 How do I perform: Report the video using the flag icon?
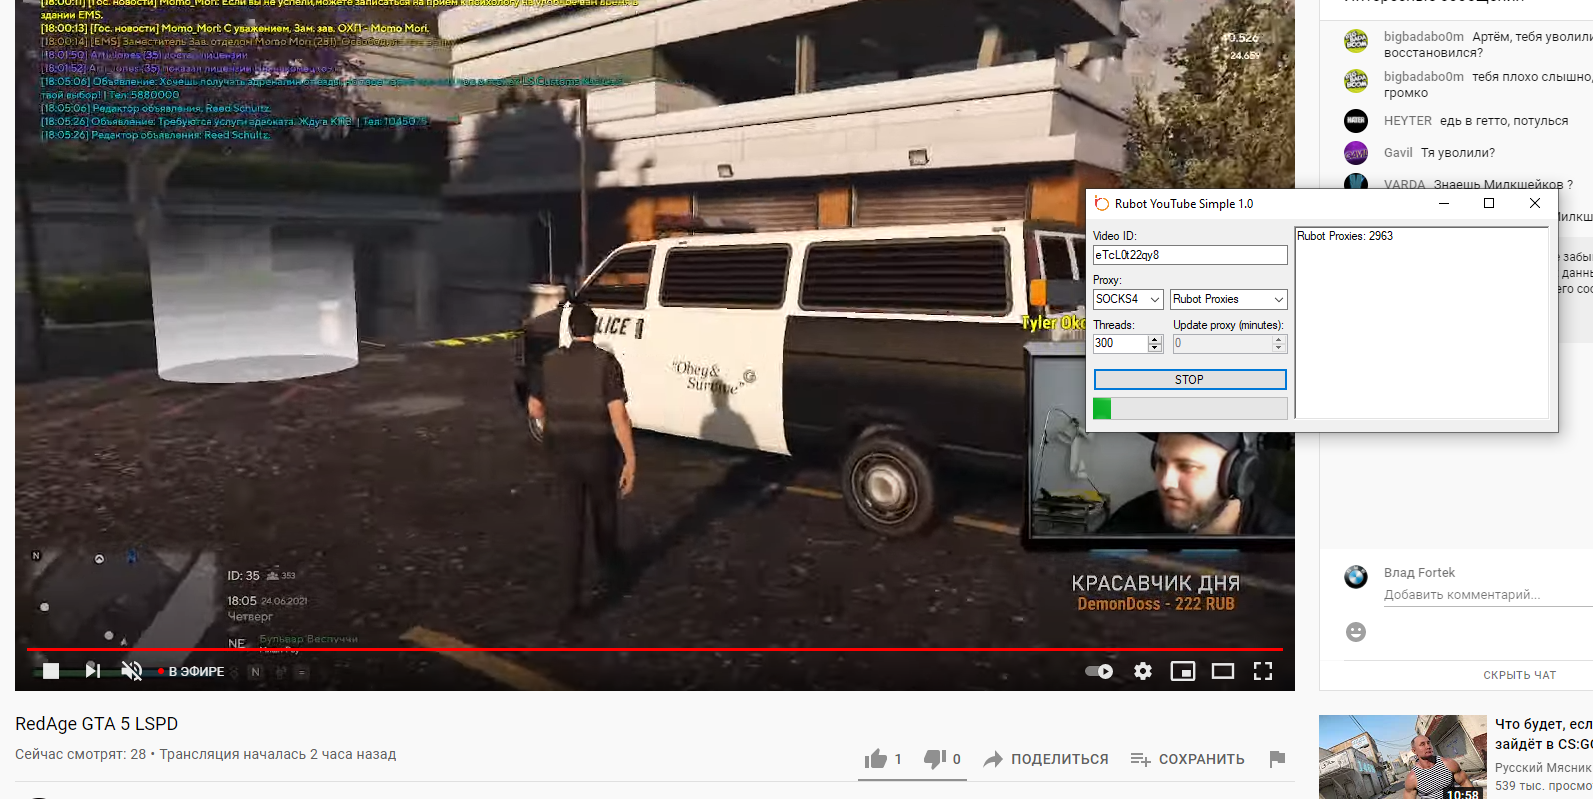point(1277,759)
